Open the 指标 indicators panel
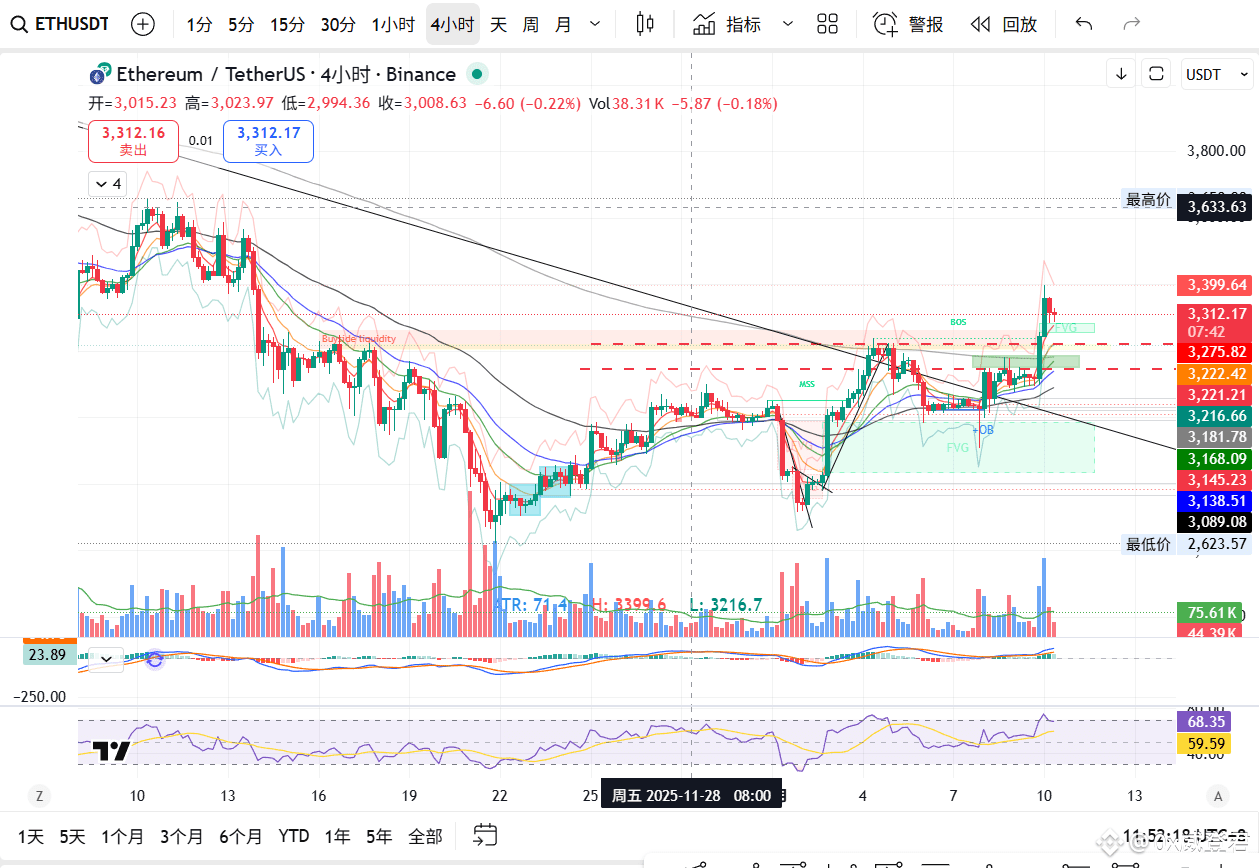This screenshot has width=1259, height=868. (x=727, y=24)
